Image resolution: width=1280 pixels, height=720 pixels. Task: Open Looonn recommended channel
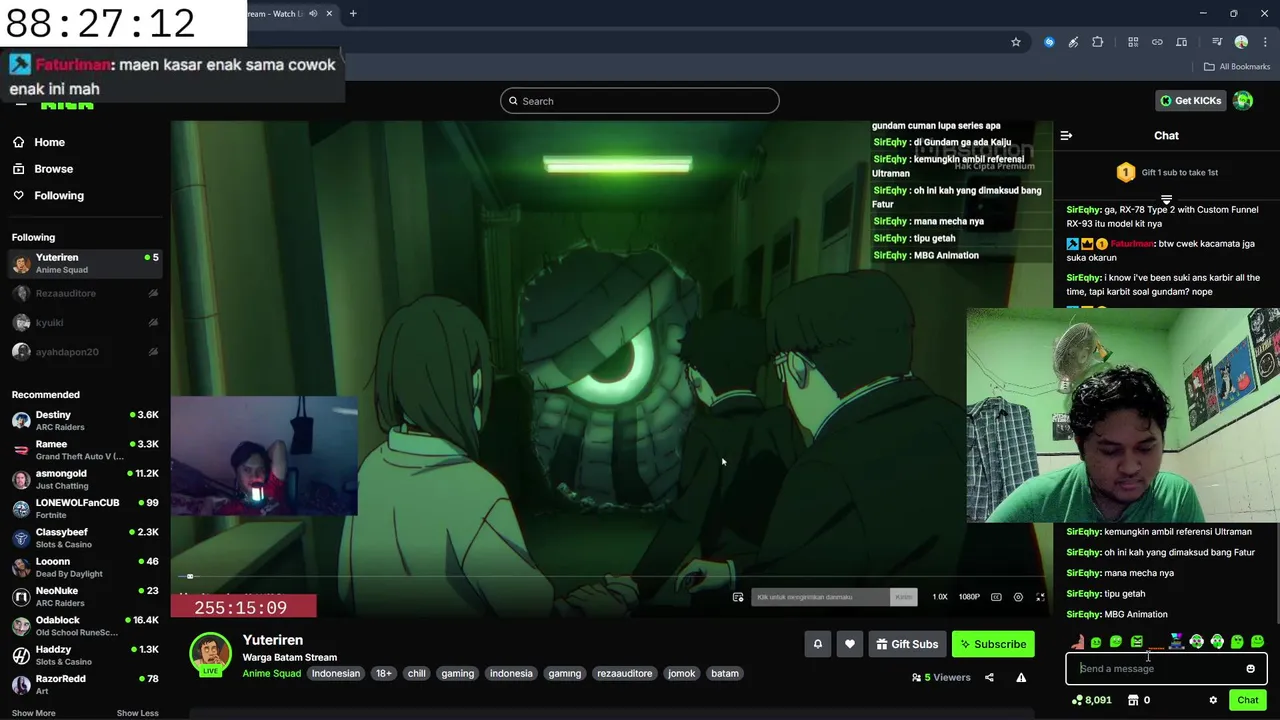pos(85,567)
